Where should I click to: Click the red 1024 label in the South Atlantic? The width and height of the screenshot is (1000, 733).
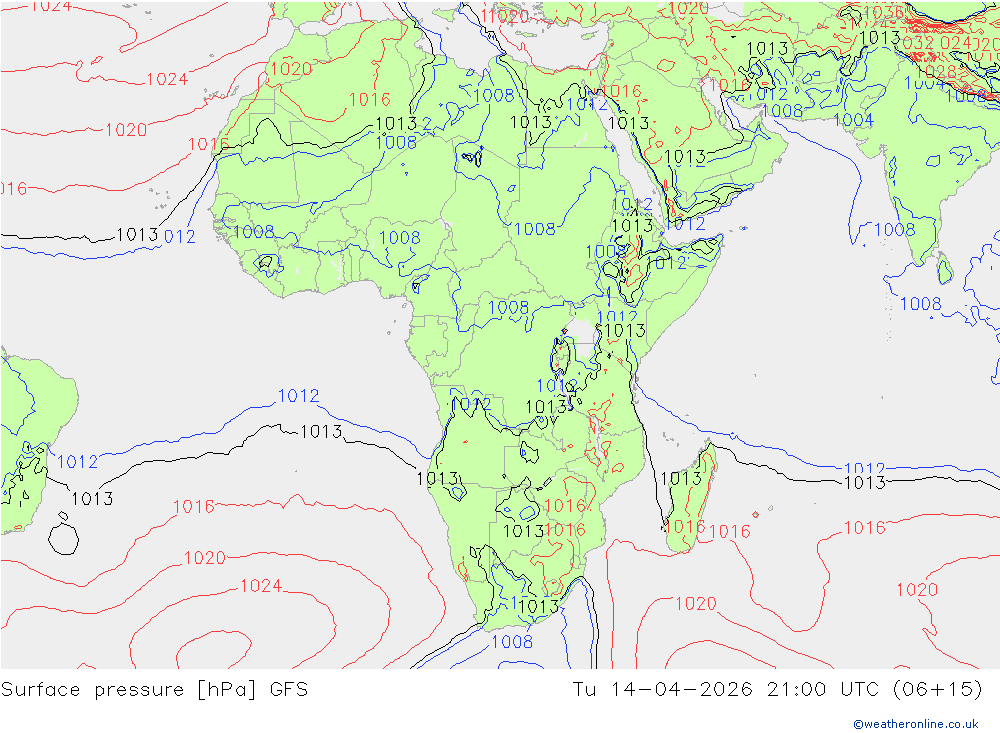click(x=261, y=586)
